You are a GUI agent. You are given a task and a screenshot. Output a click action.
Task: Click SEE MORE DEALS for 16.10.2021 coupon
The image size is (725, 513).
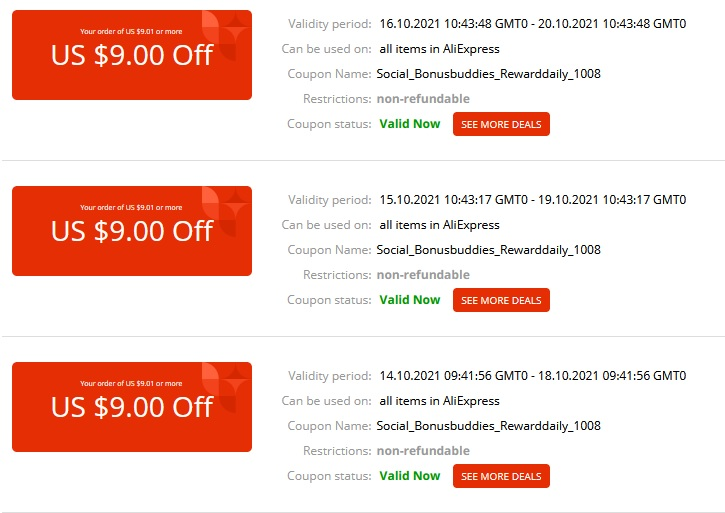pyautogui.click(x=501, y=124)
